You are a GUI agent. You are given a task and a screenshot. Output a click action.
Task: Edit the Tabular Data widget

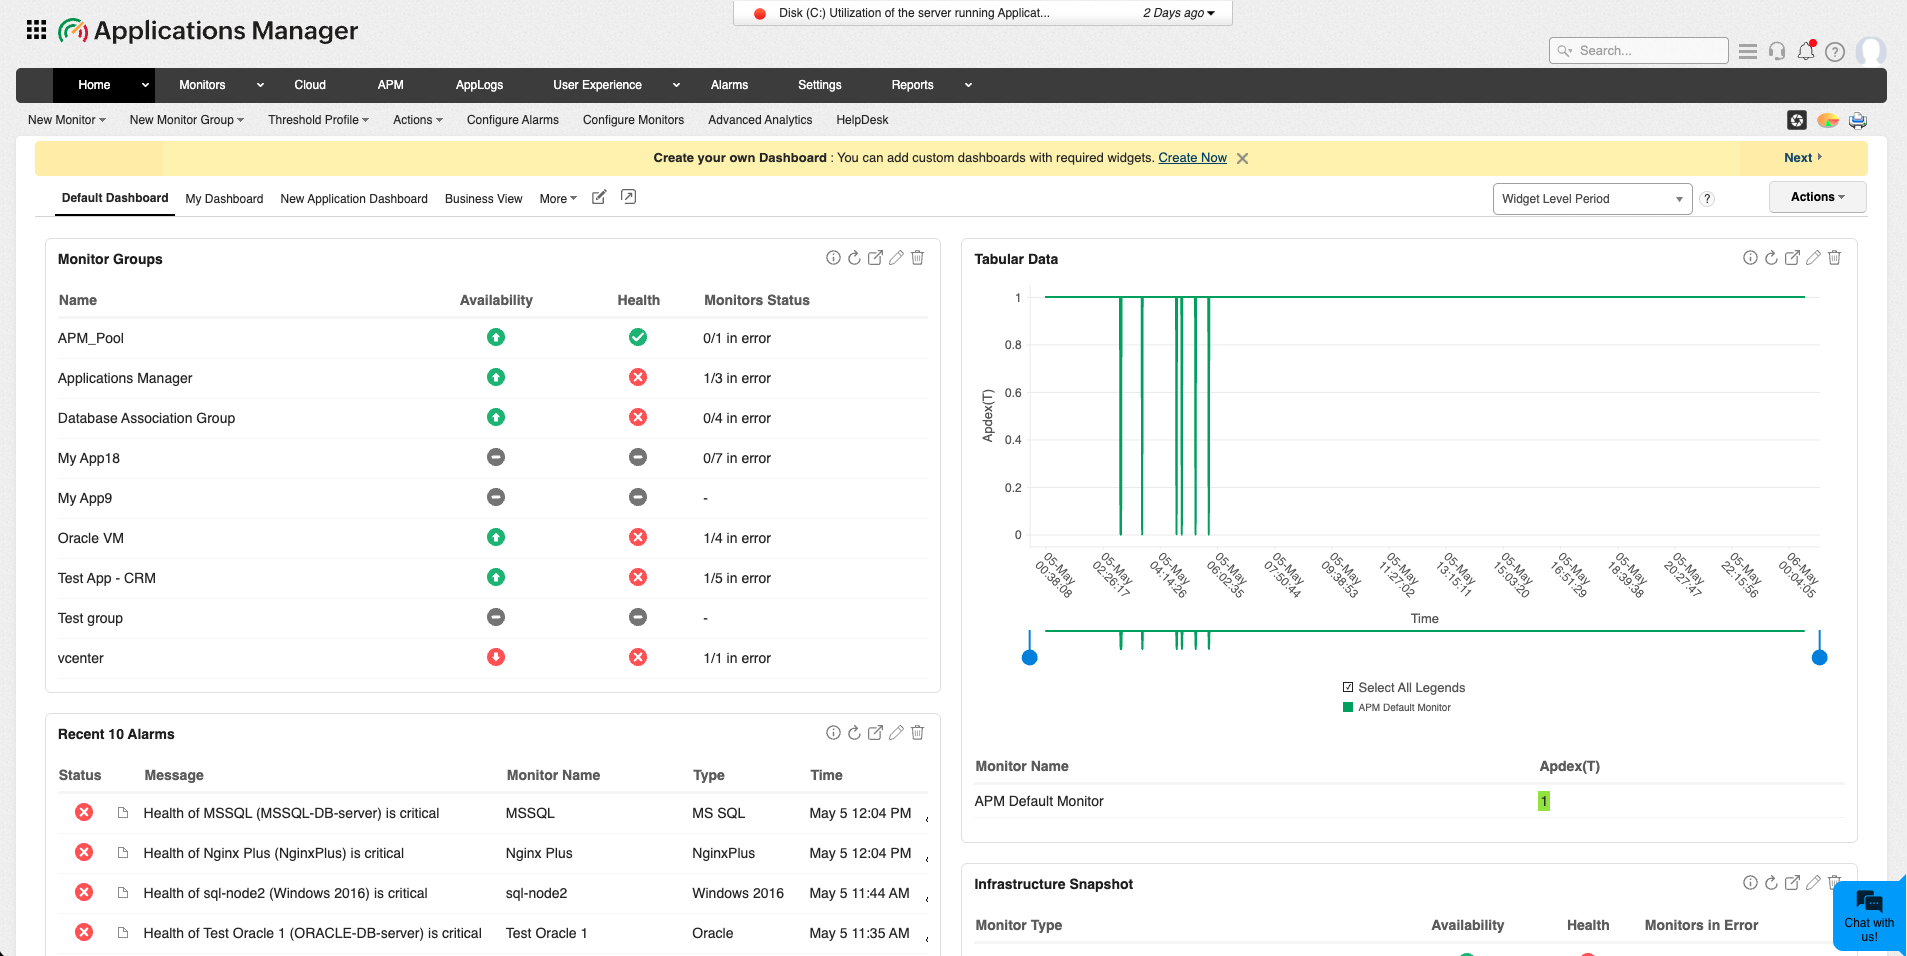coord(1813,258)
